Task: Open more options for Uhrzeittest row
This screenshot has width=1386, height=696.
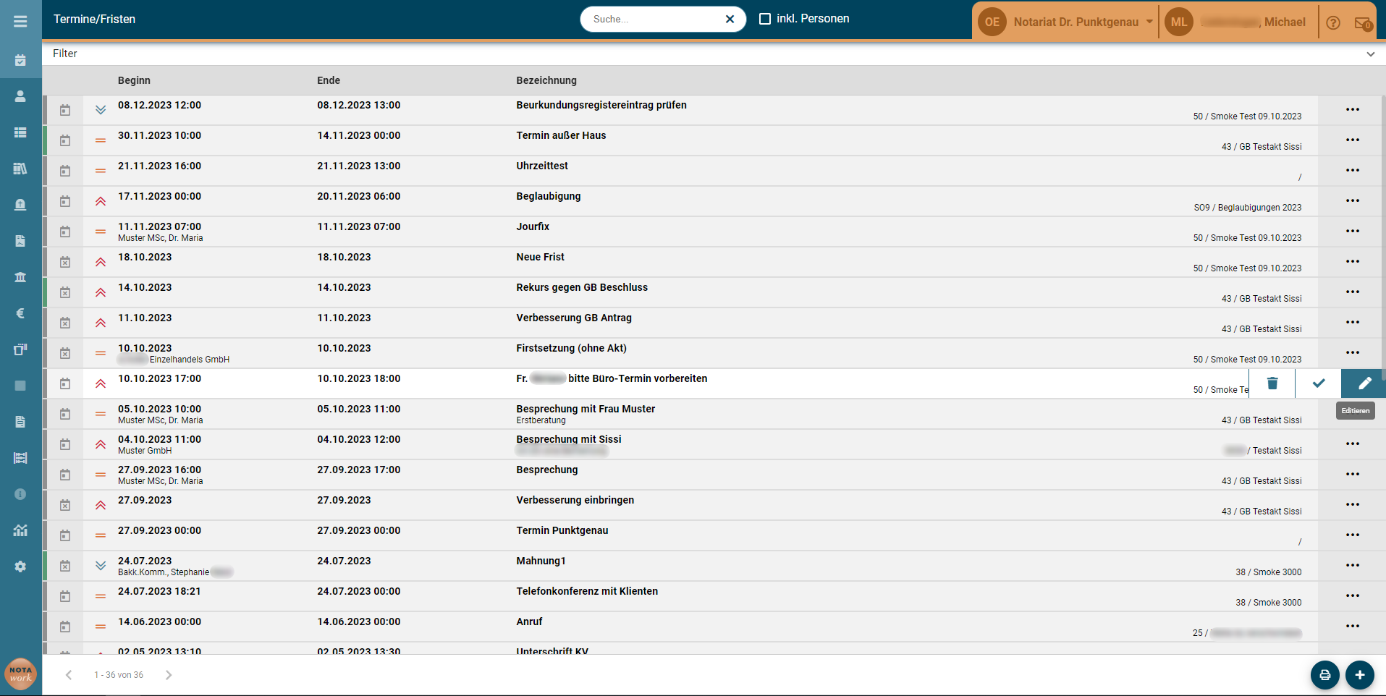Action: pyautogui.click(x=1353, y=170)
